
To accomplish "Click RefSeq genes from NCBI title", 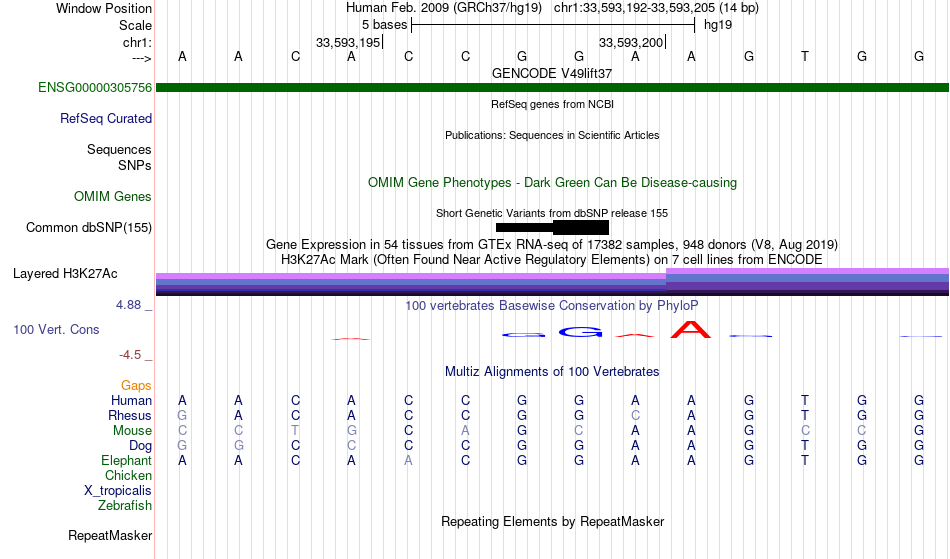I will (x=553, y=104).
